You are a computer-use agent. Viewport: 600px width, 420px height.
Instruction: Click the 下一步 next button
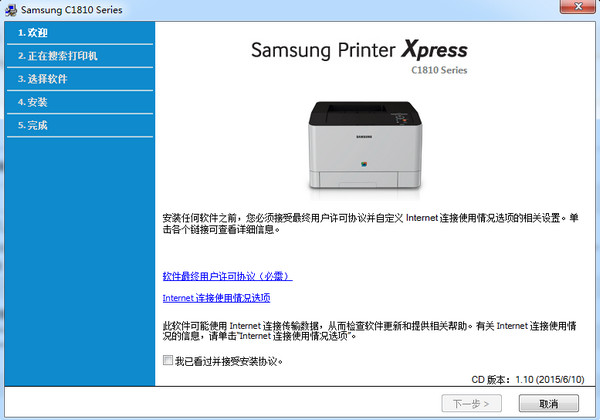[471, 403]
